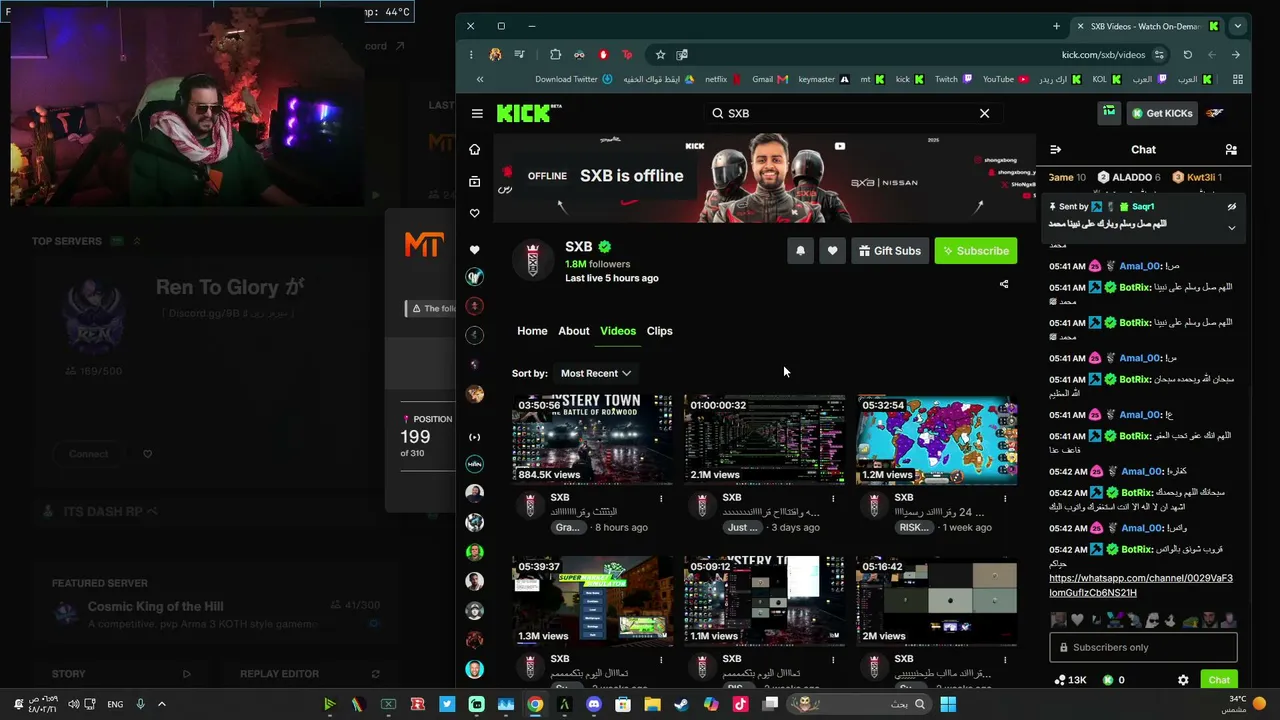Open options menu for the 8 hours ago video
The image size is (1280, 720).
tap(661, 498)
